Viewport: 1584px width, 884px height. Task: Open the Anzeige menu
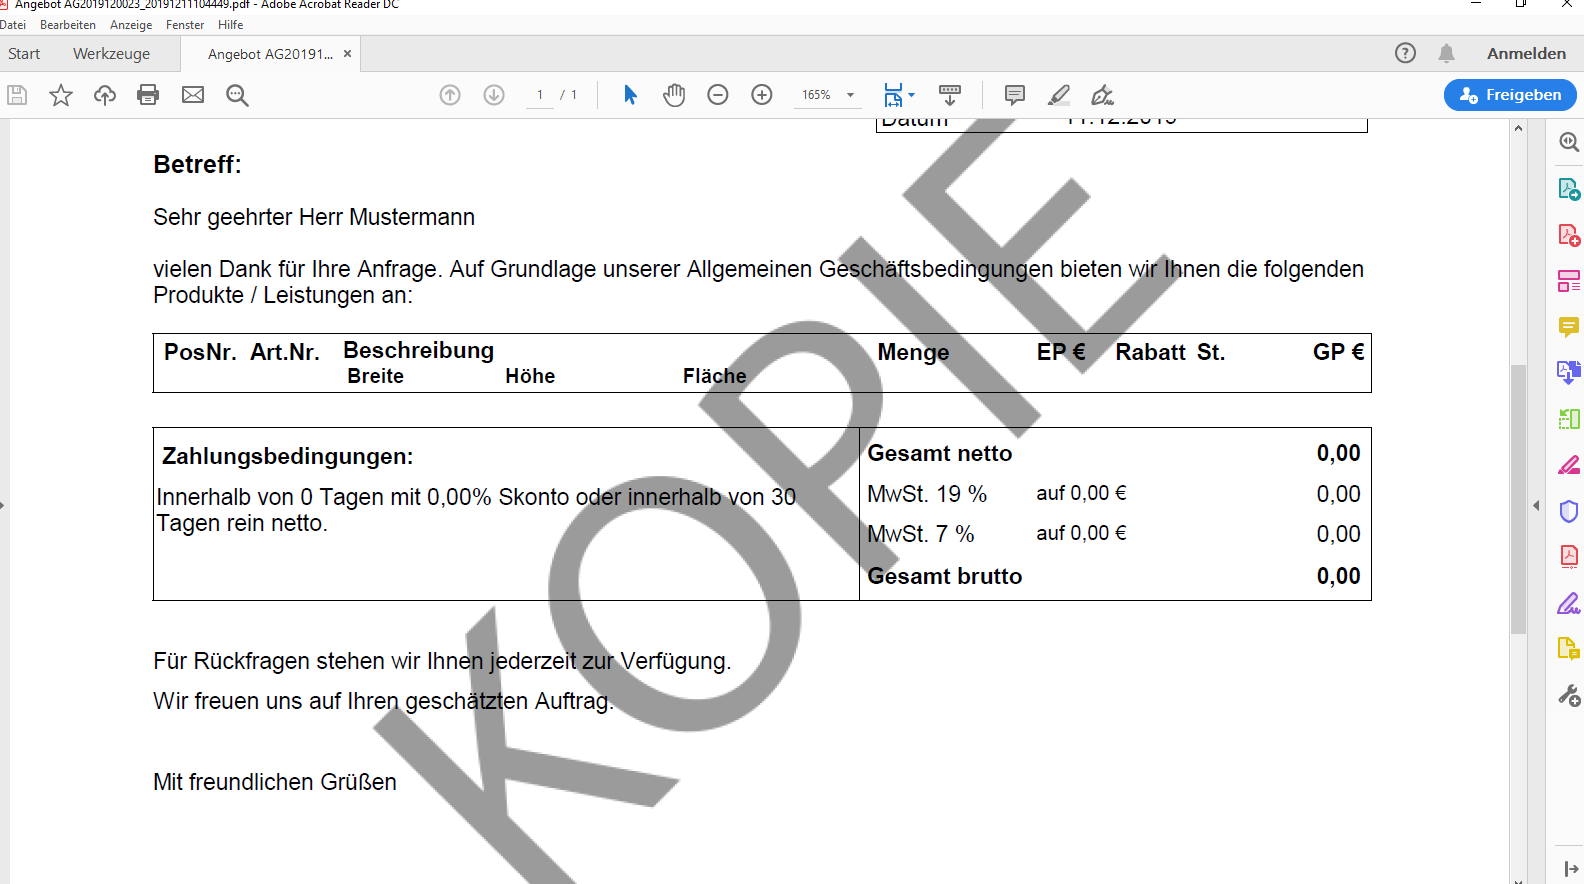click(x=131, y=25)
